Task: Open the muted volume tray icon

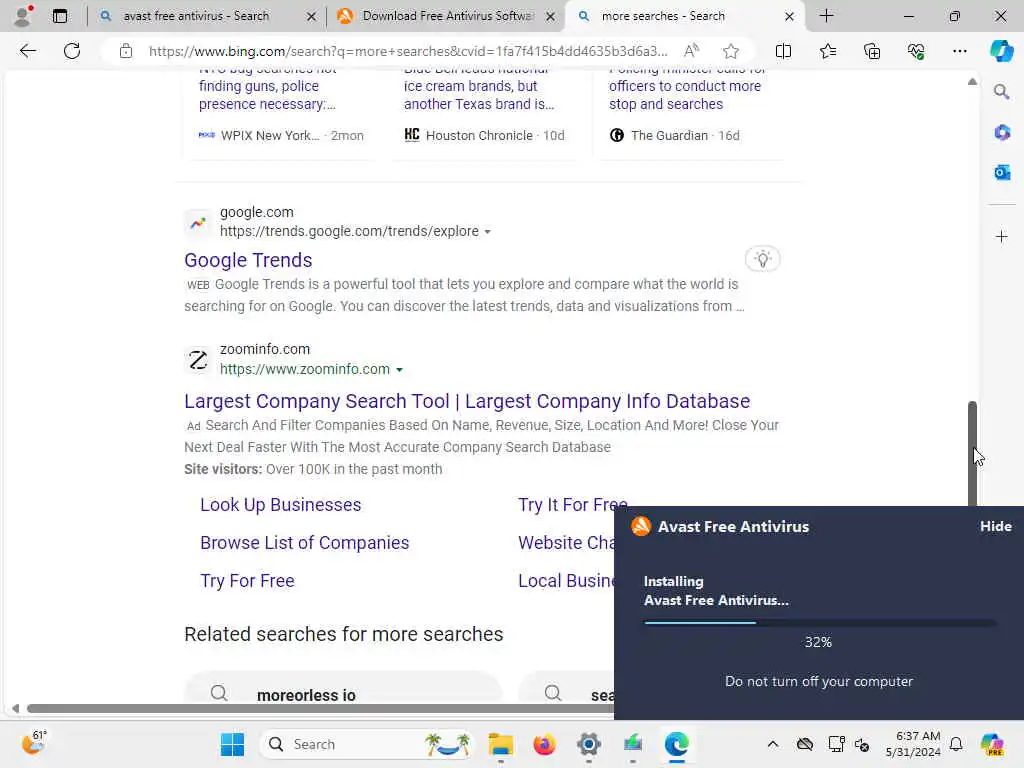Action: click(x=862, y=744)
